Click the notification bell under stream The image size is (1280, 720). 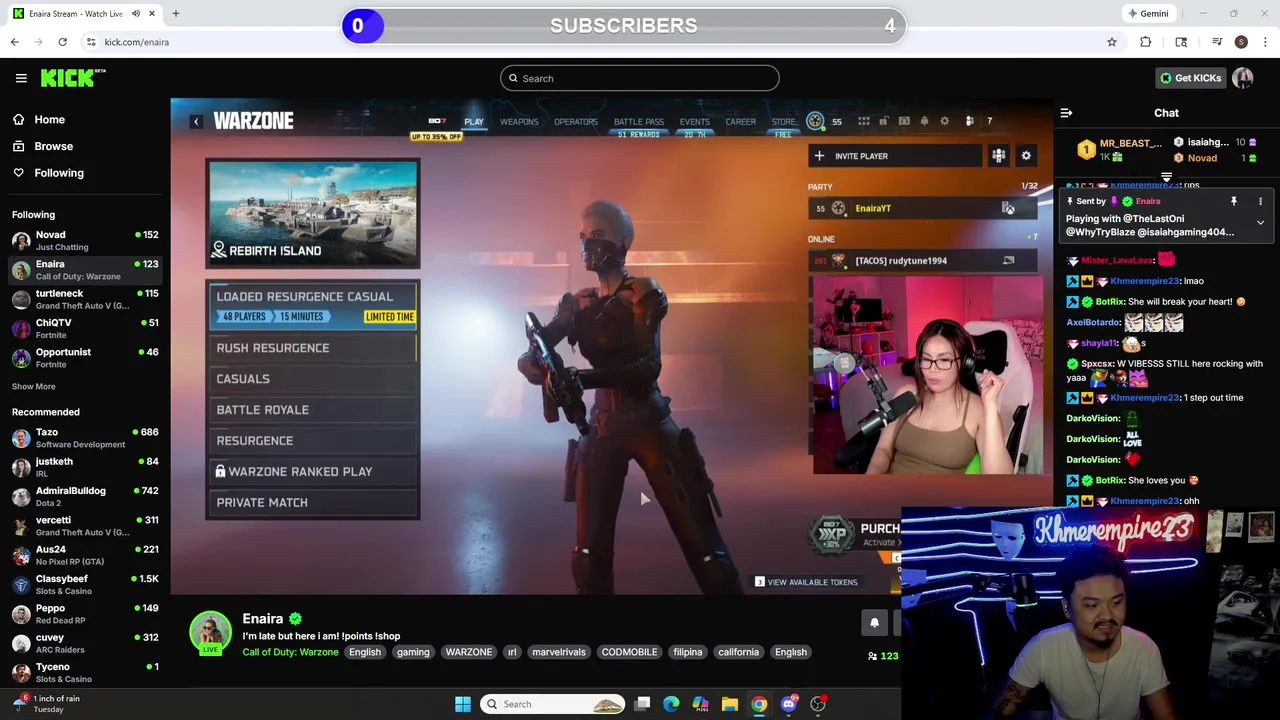874,622
